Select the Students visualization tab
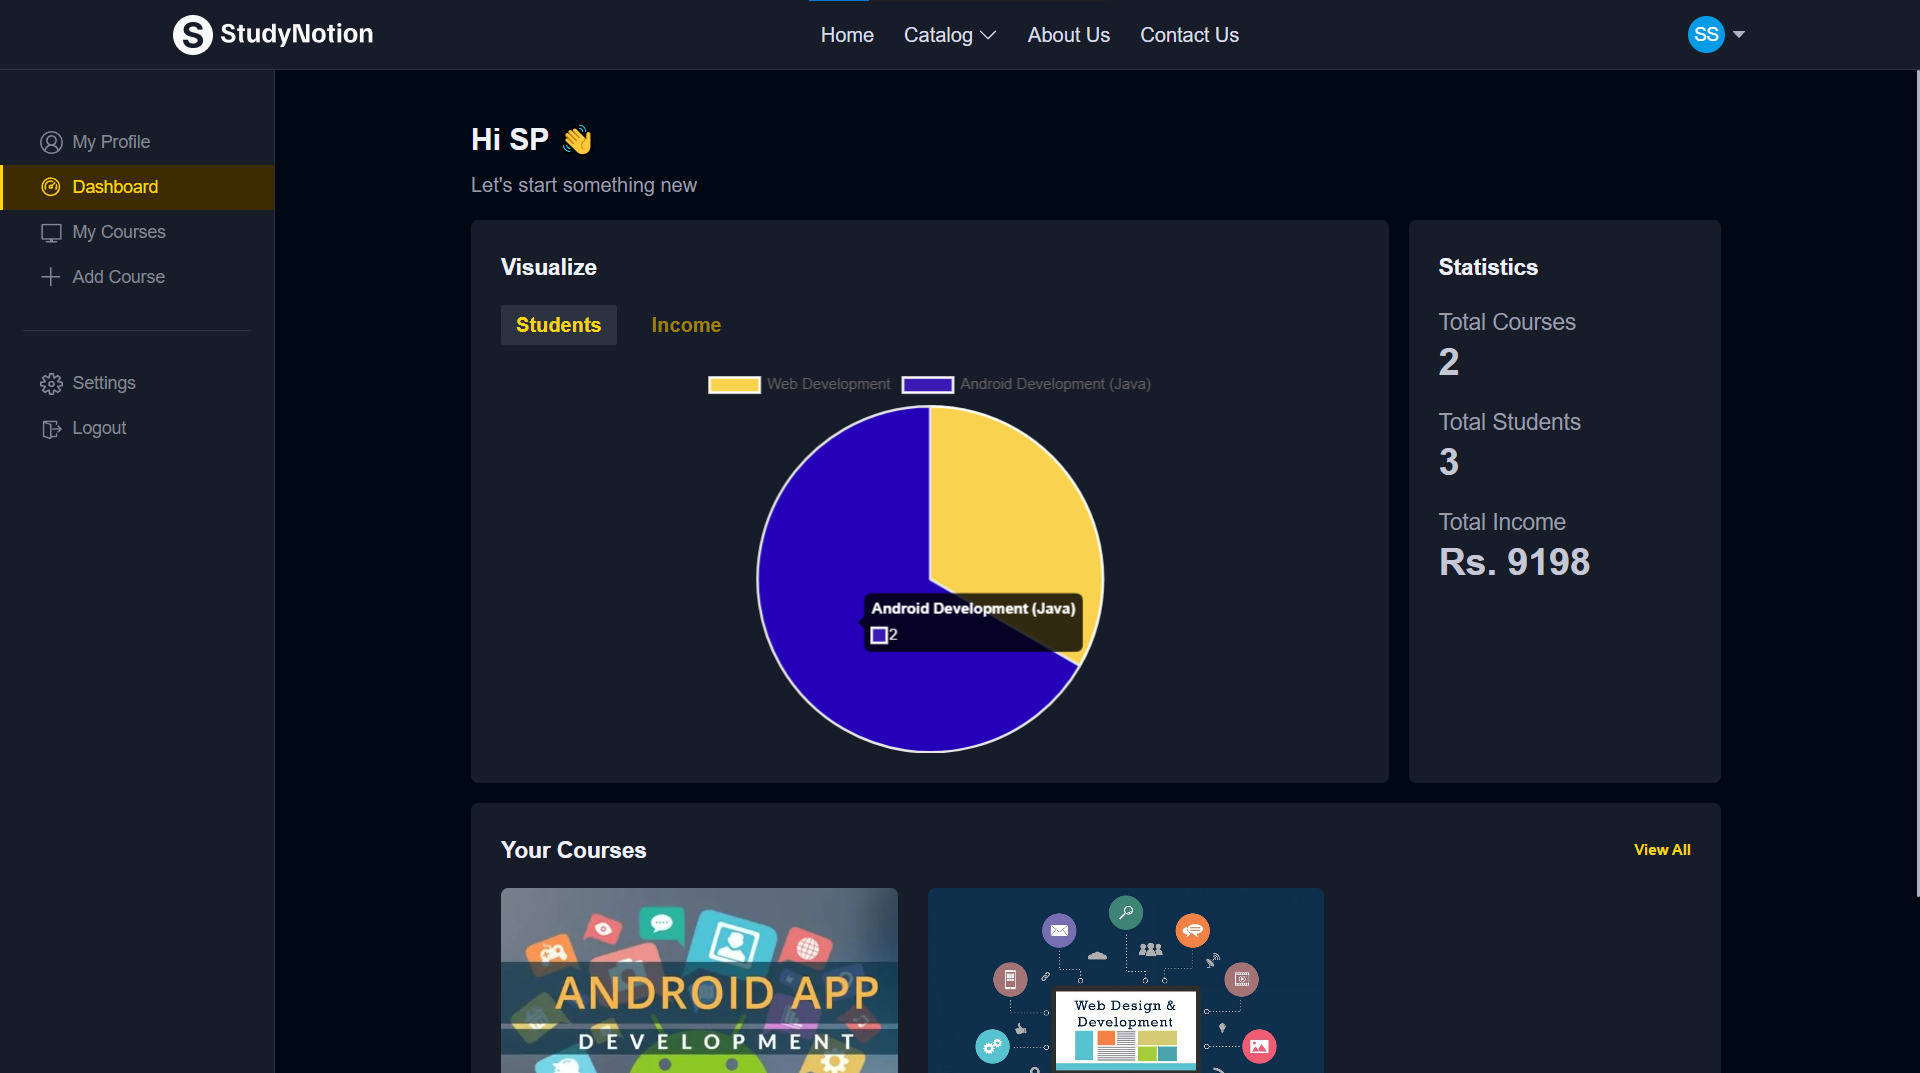 coord(558,324)
